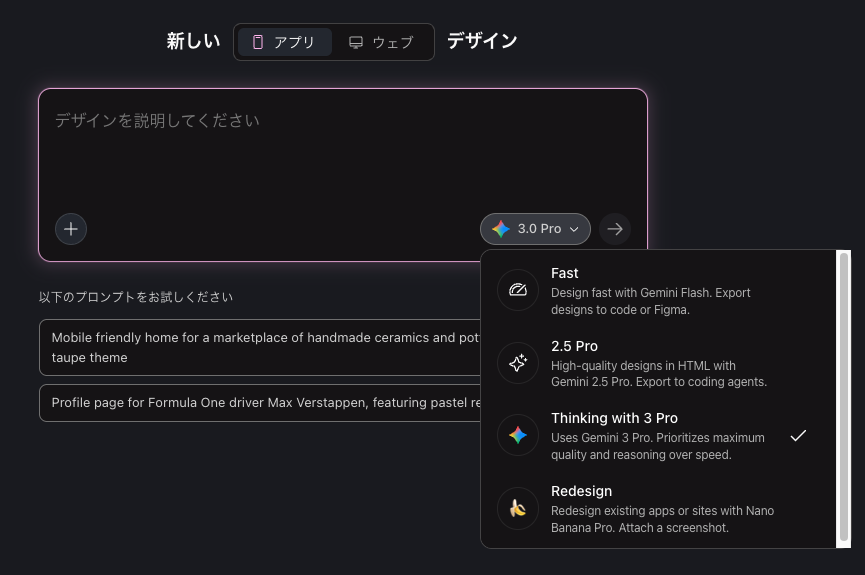Click the plus attach icon
This screenshot has height=575, width=865.
(x=71, y=229)
